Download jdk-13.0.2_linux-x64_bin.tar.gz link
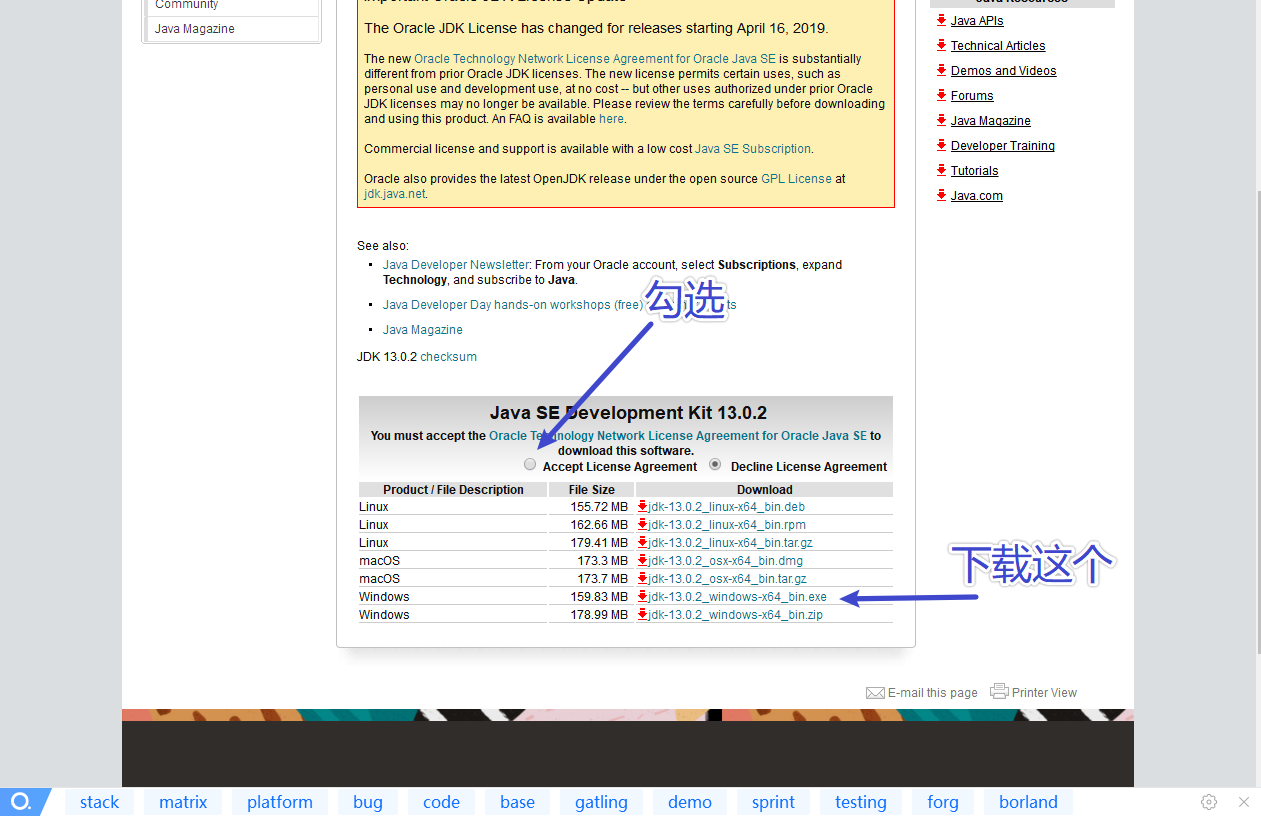 [731, 543]
